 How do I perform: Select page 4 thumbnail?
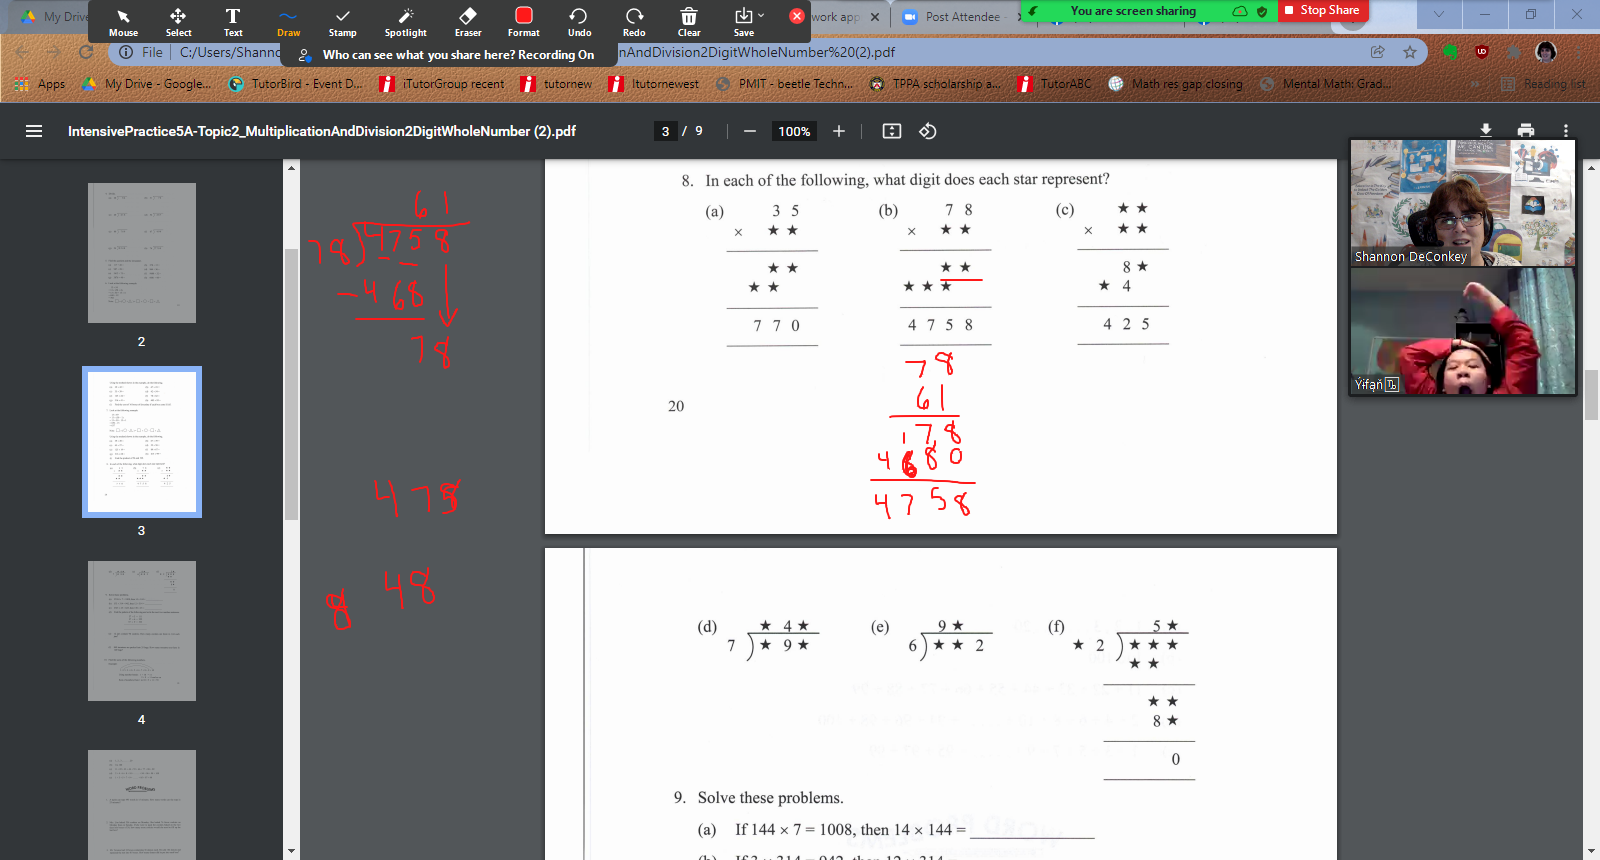(142, 631)
